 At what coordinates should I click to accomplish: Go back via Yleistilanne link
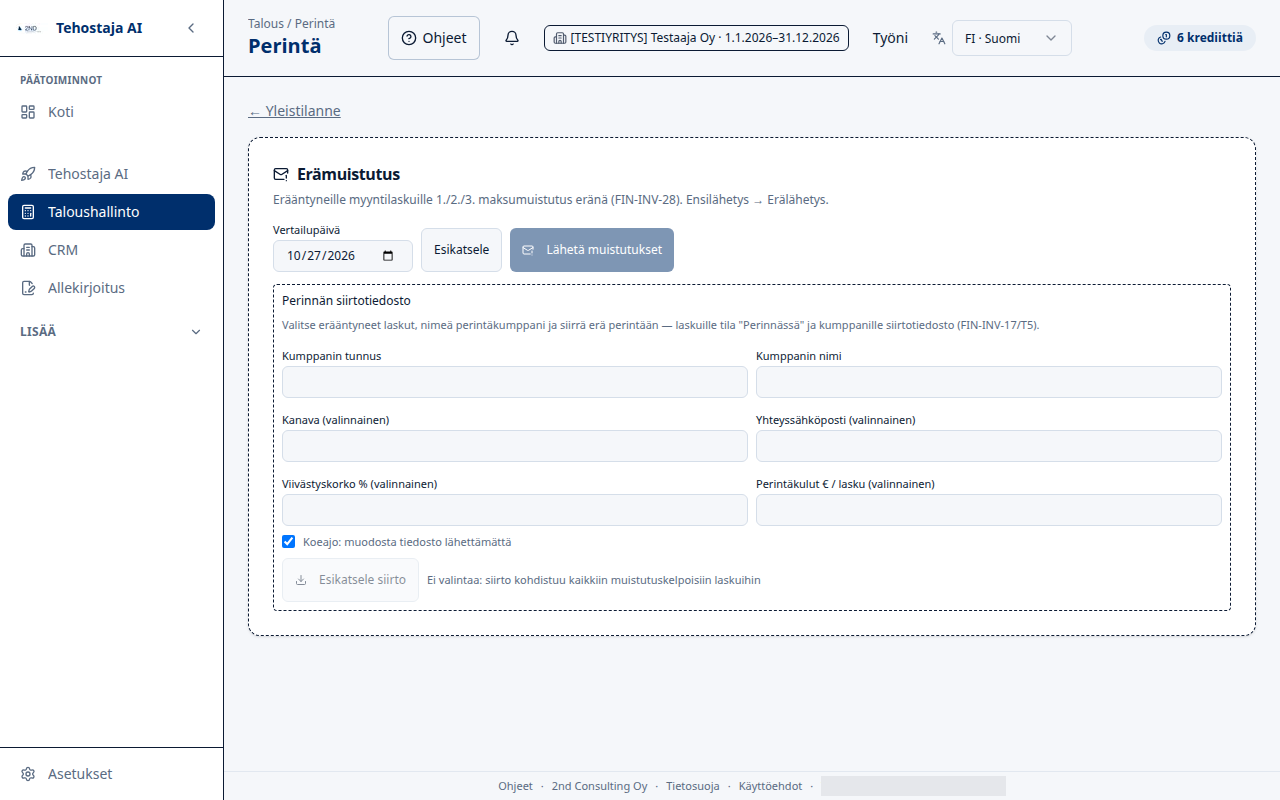tap(294, 111)
